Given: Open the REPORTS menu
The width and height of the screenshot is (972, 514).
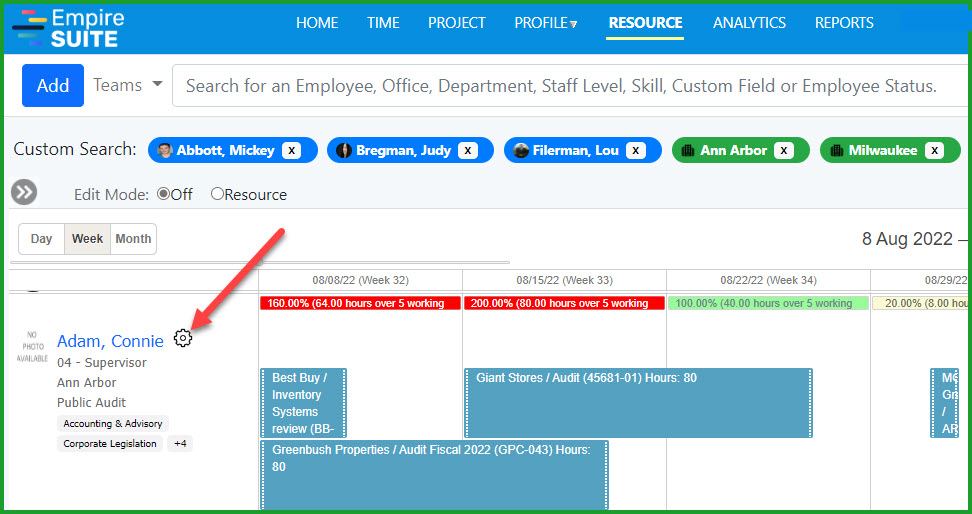Looking at the screenshot, I should (844, 23).
